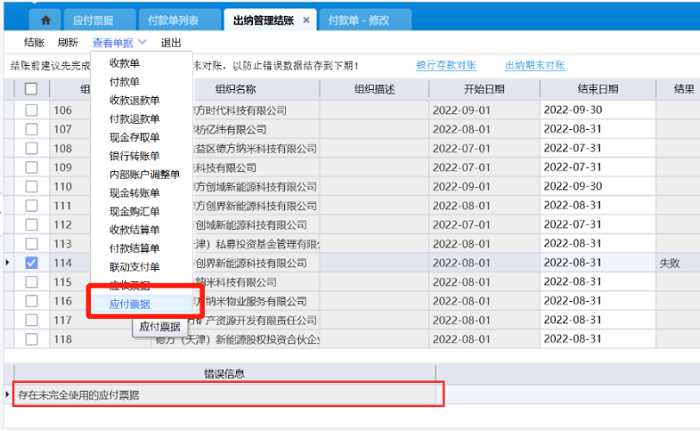Open the 应付票据 tab

[94, 20]
